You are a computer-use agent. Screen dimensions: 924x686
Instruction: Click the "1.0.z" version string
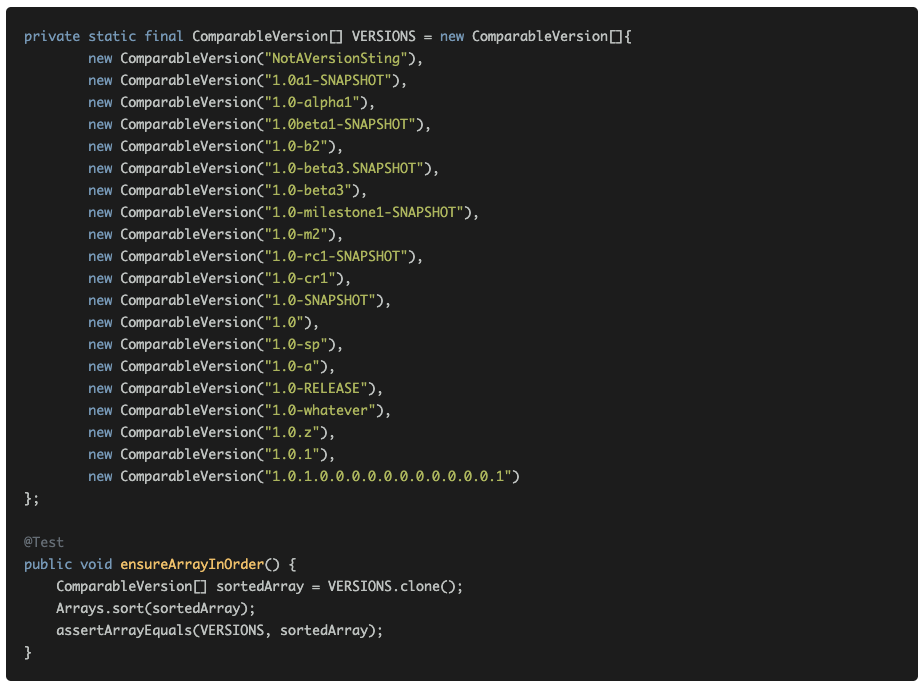(292, 432)
